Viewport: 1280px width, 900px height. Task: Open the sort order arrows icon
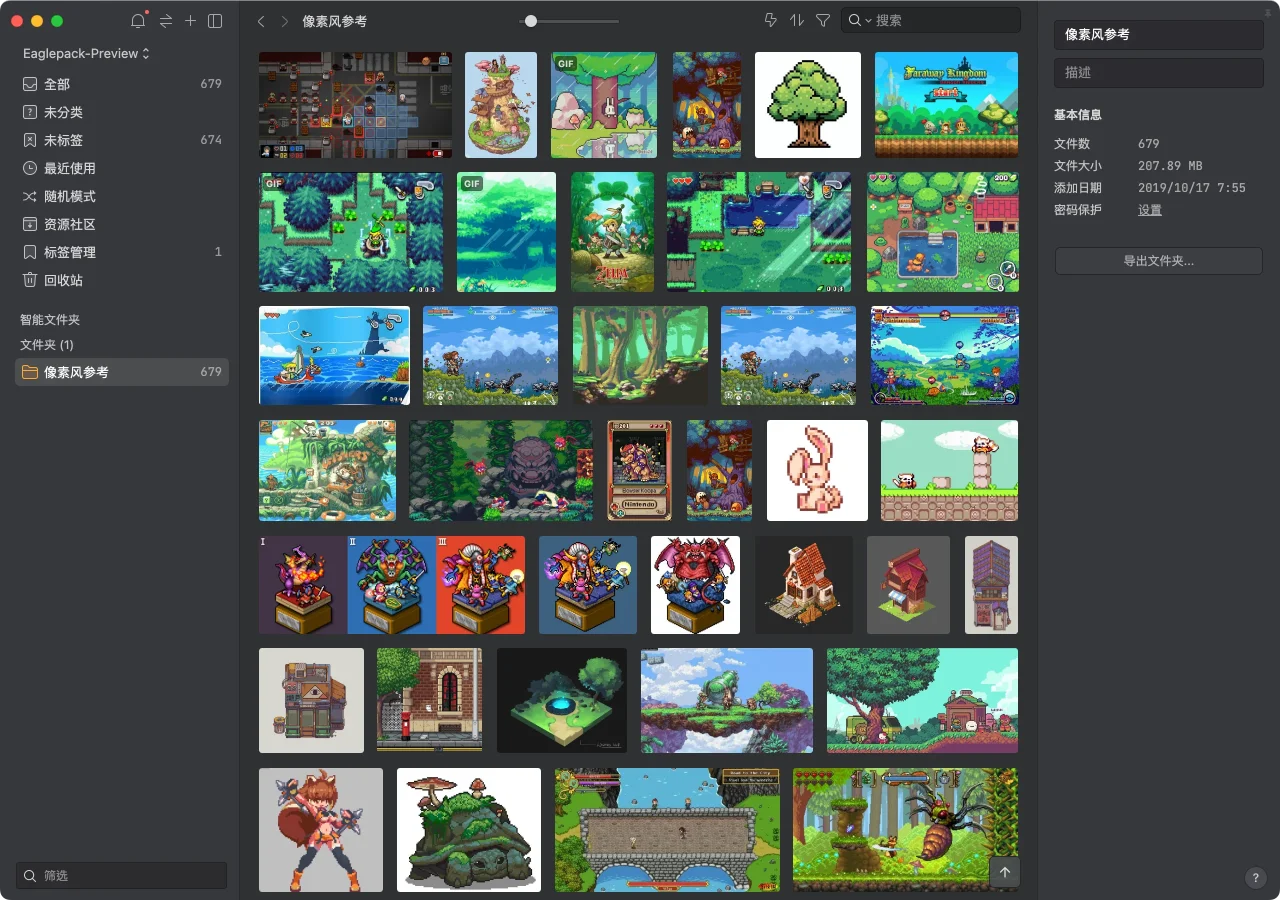(797, 20)
